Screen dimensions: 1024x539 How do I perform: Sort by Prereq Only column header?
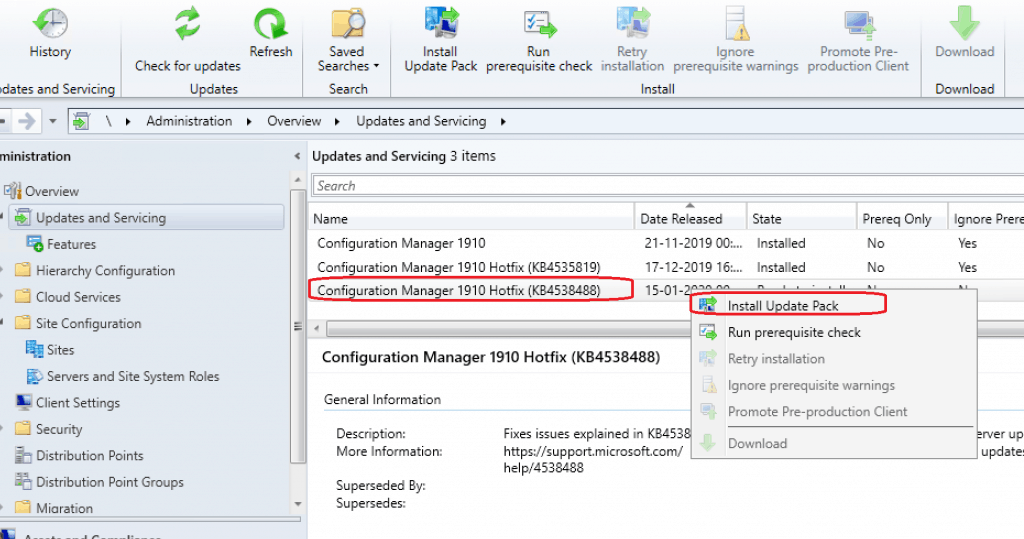pyautogui.click(x=902, y=219)
